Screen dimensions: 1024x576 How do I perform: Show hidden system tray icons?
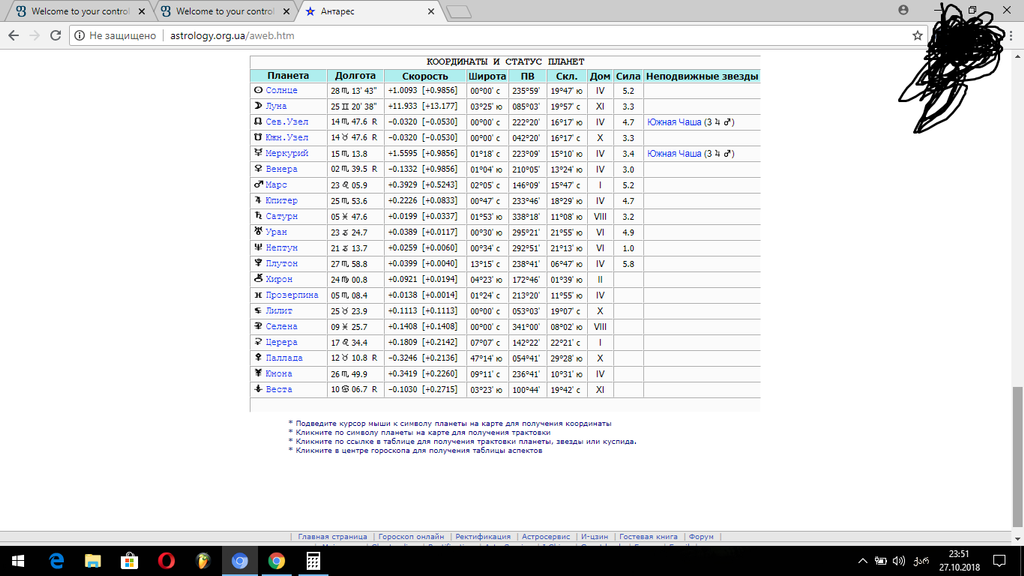863,561
